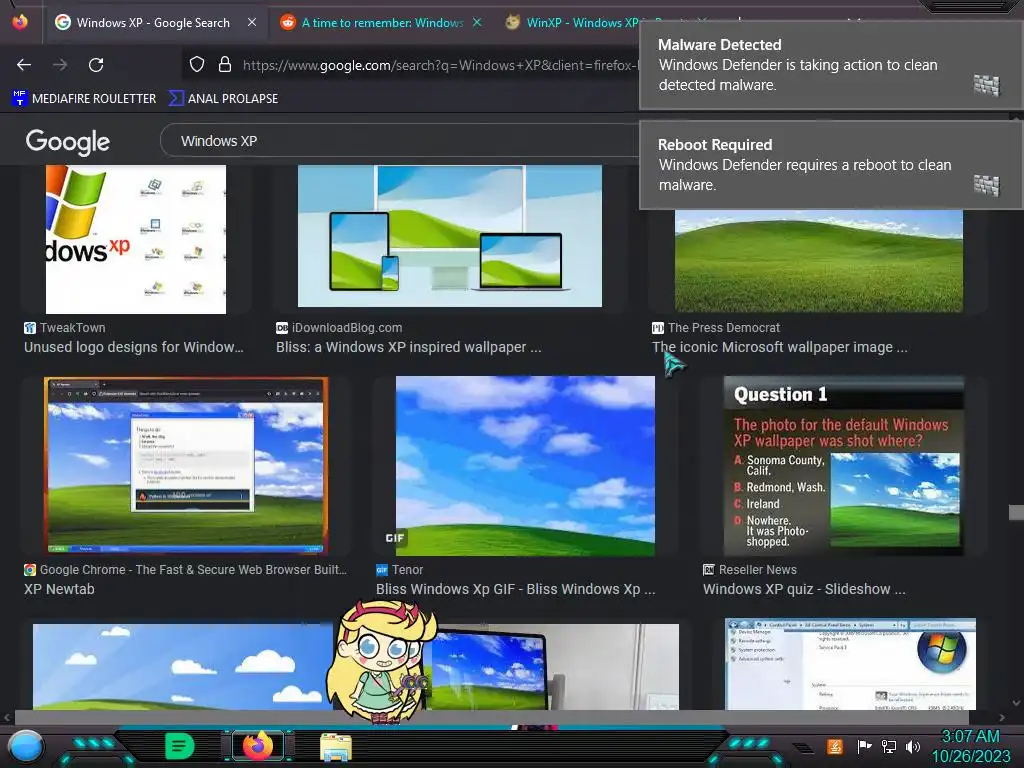This screenshot has width=1024, height=768.
Task: Open the cartoon clouds wallpaper thumbnail in bottom row
Action: (x=183, y=666)
